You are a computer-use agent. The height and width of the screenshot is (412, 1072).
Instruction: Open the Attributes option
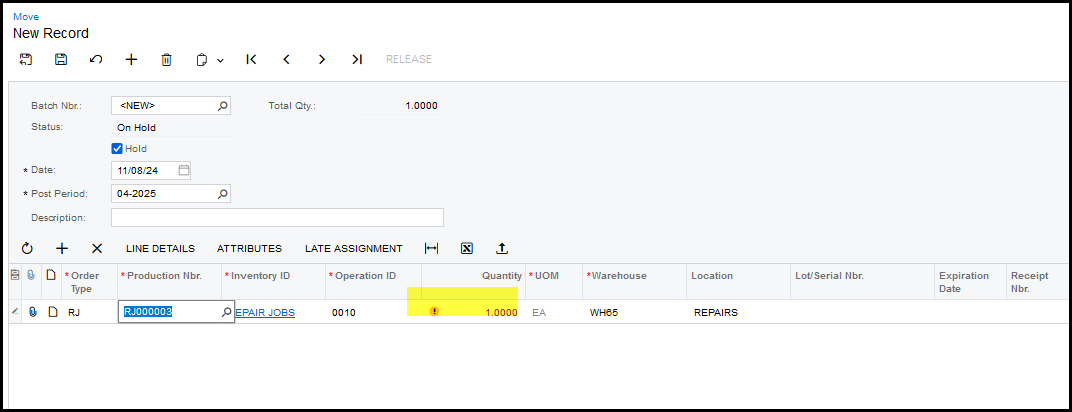click(x=249, y=248)
